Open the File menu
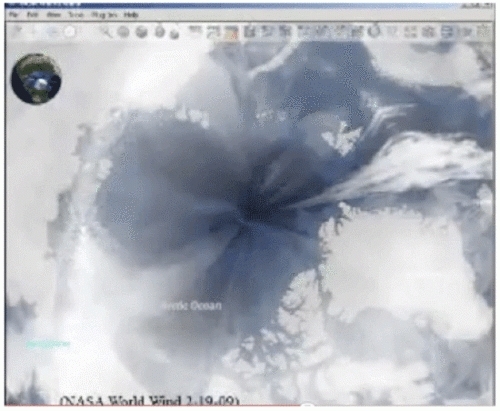 pyautogui.click(x=14, y=15)
